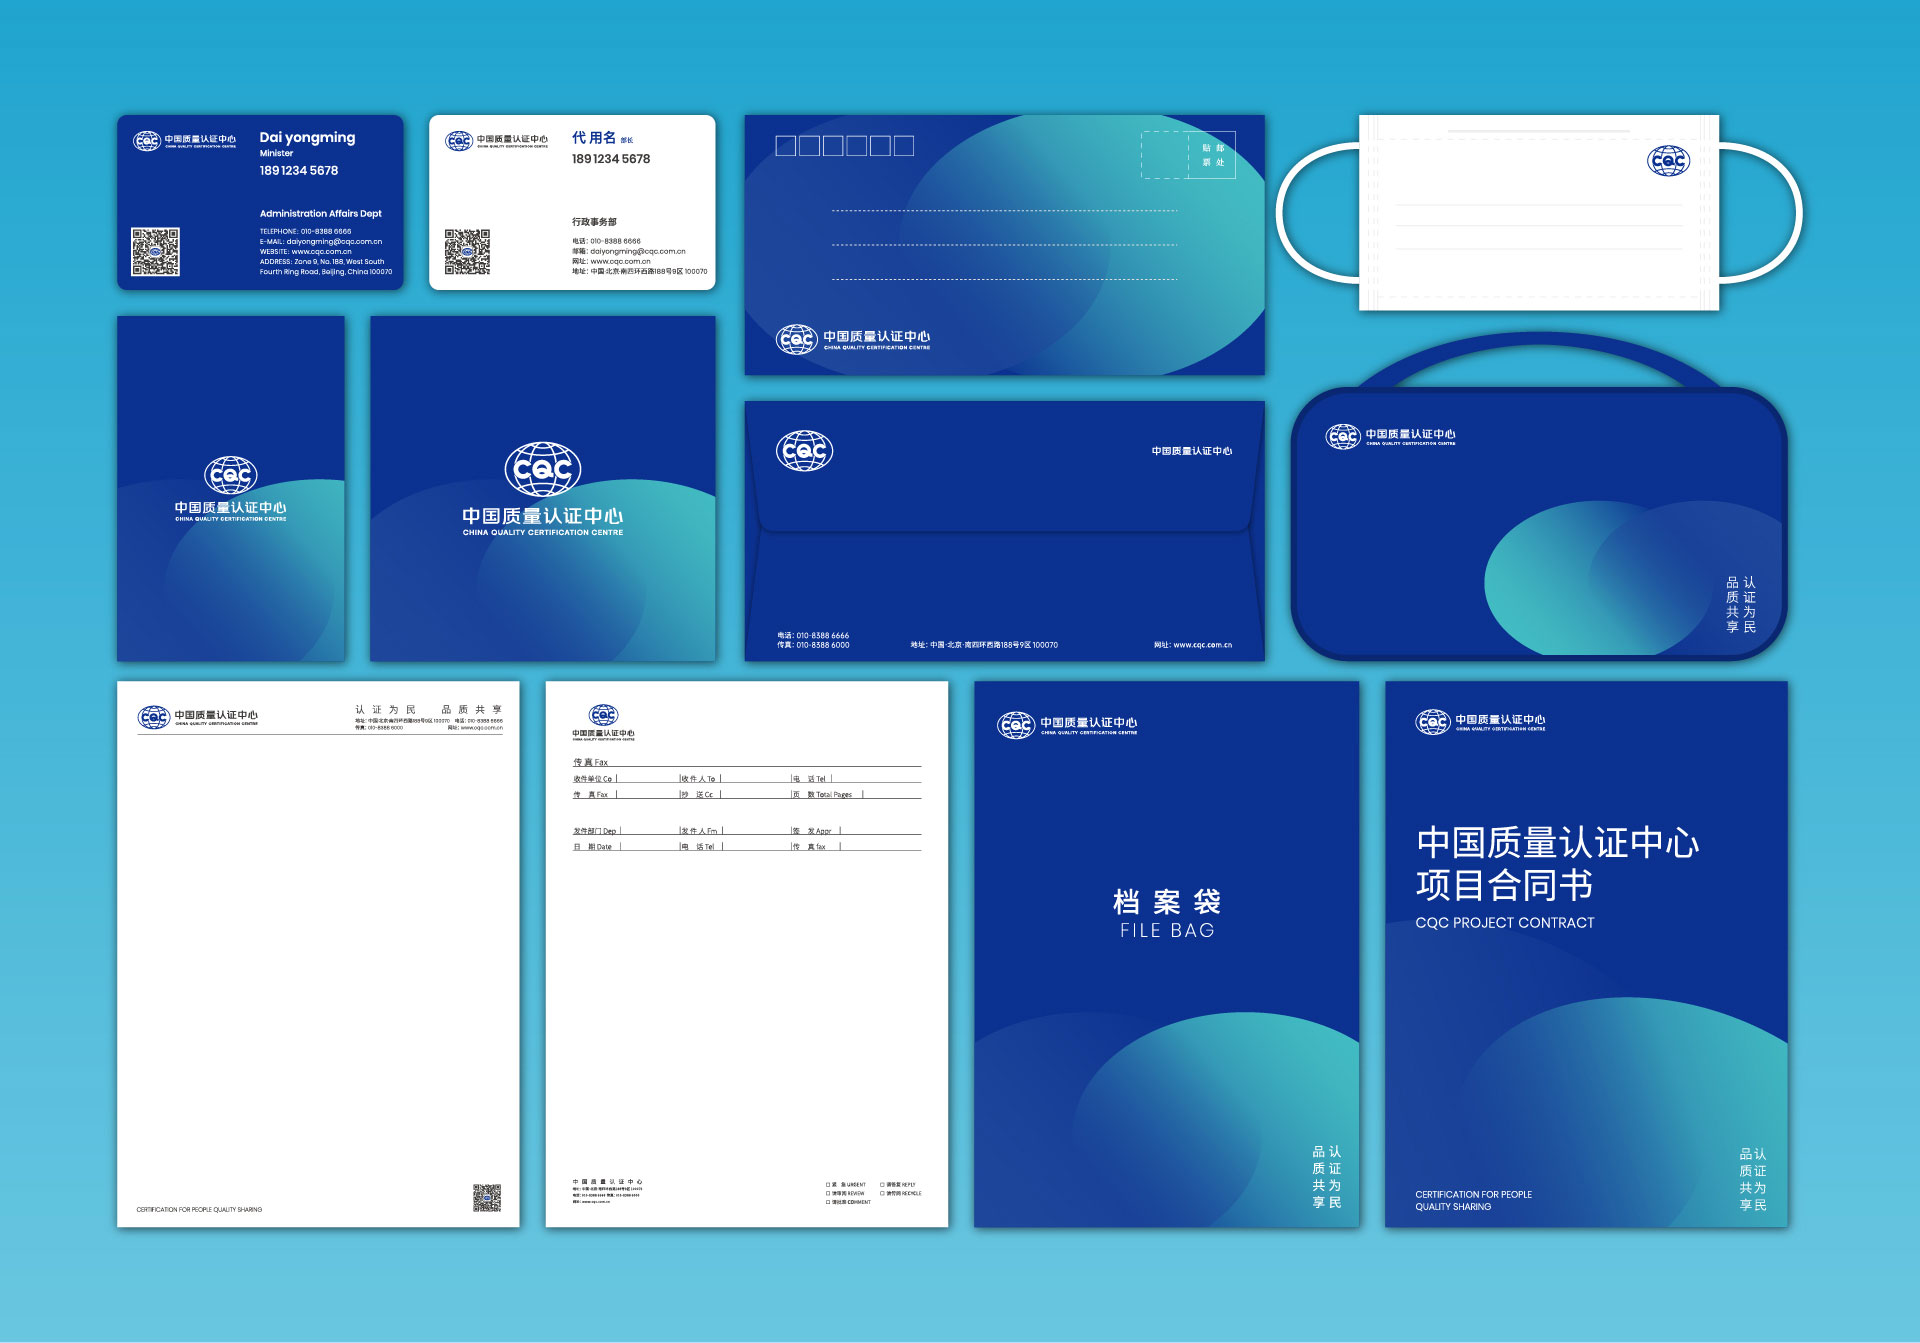Check the URGENT box on fax form
The image size is (1920, 1343).
tap(828, 1185)
